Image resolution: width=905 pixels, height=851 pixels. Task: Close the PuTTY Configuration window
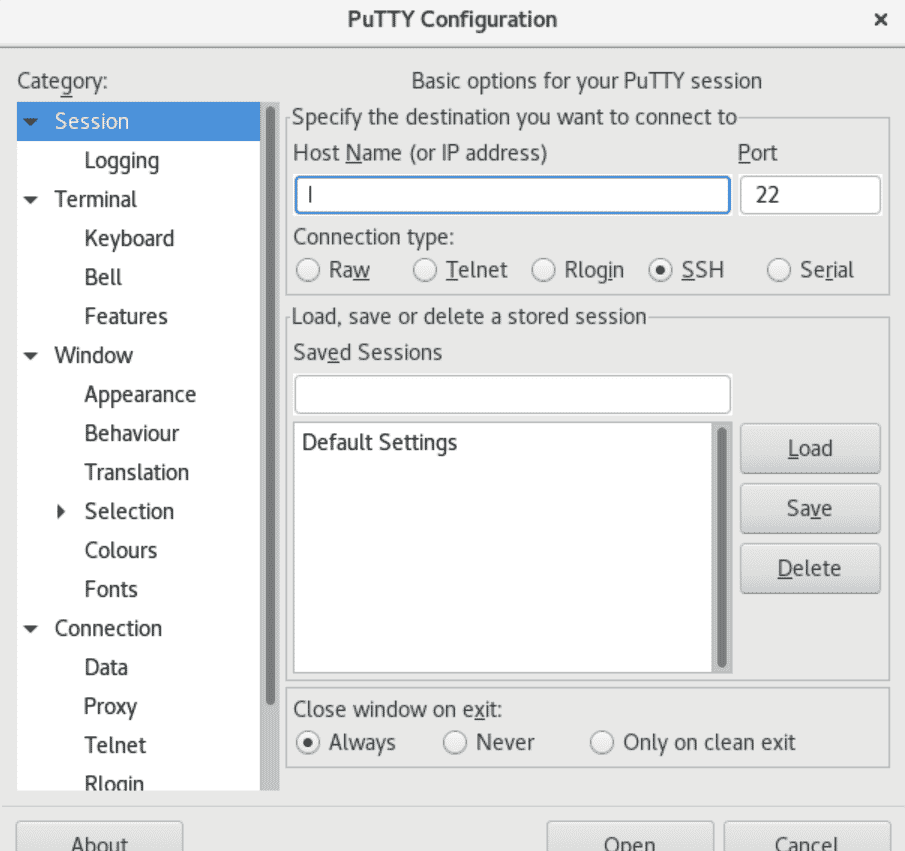(x=881, y=20)
